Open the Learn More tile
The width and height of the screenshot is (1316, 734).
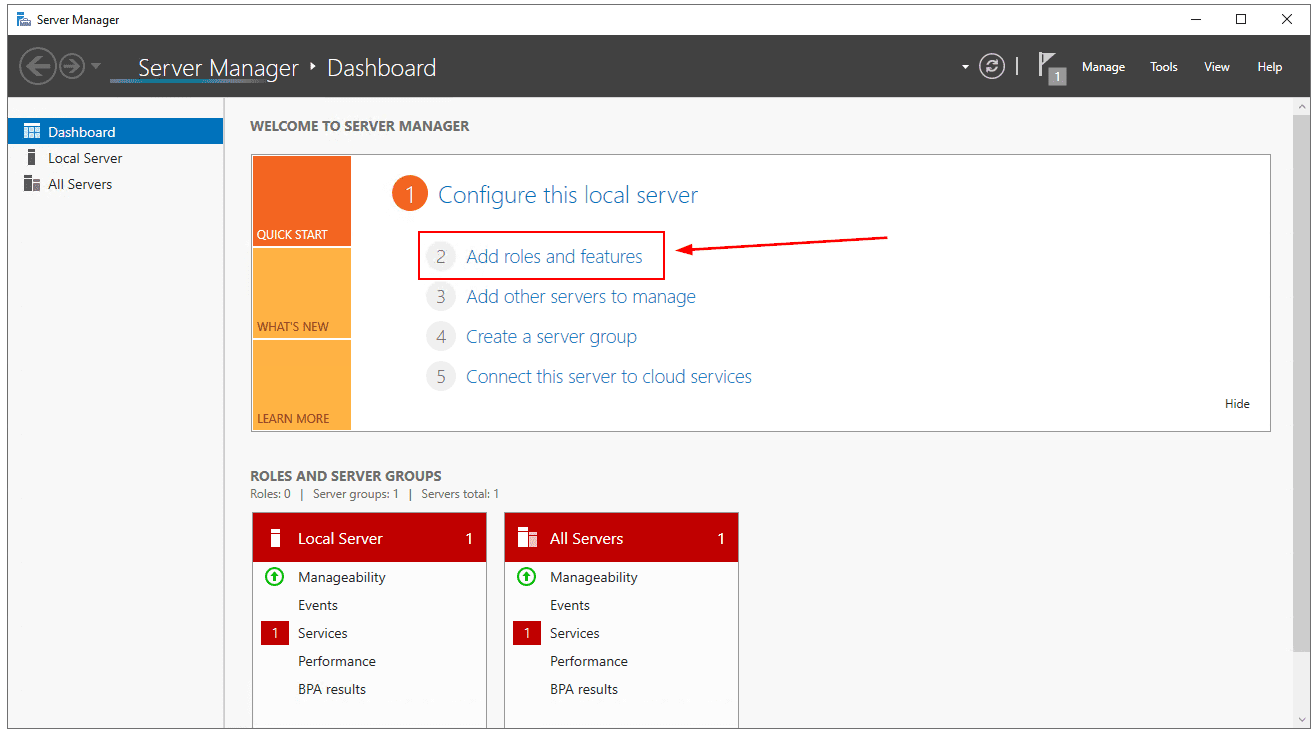click(301, 385)
